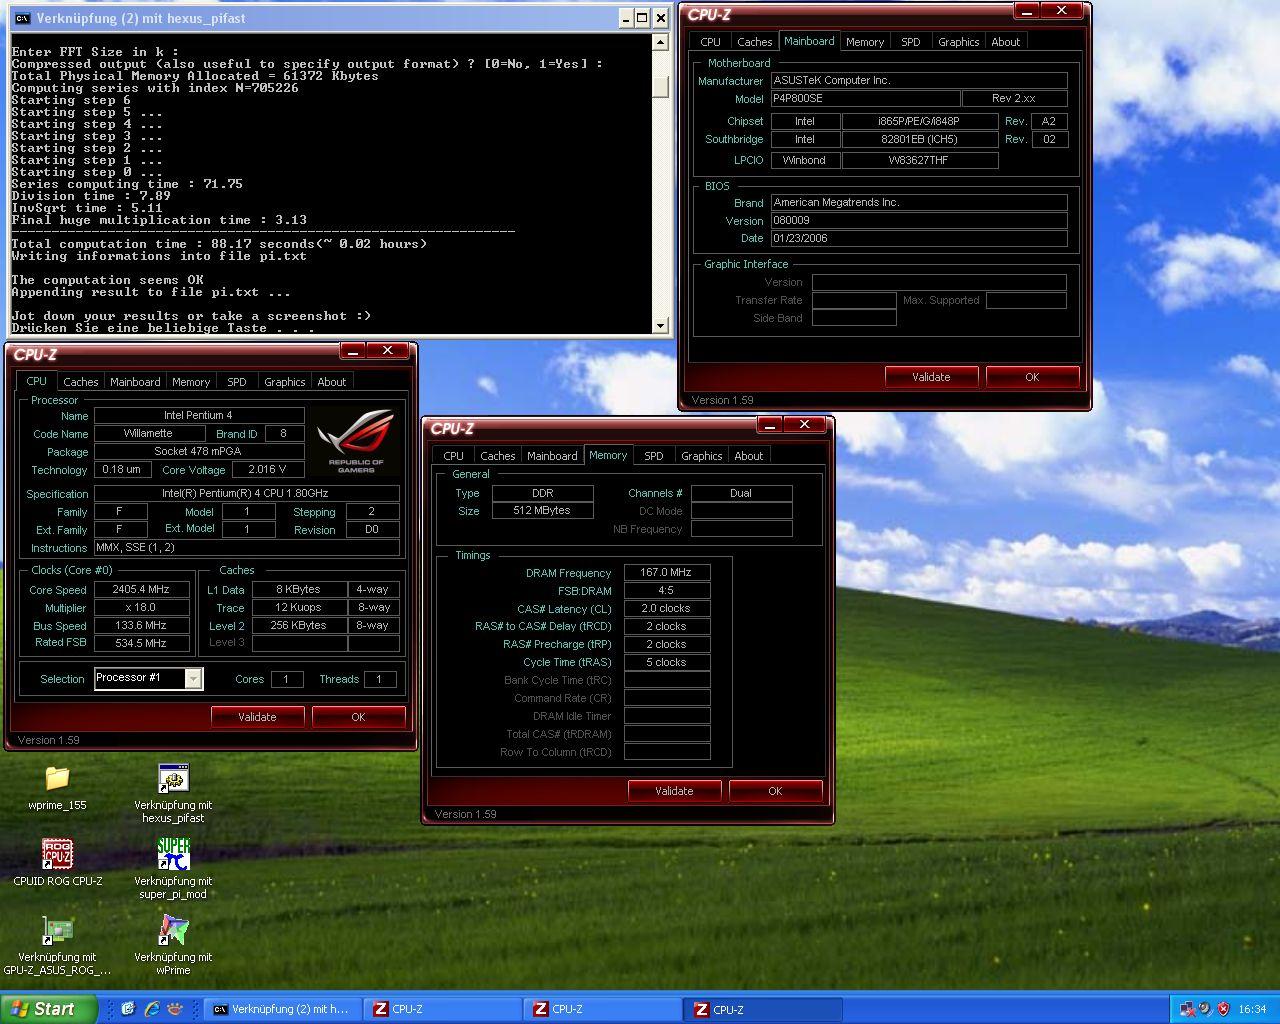Close the CPU tab CPU-Z window

point(388,351)
